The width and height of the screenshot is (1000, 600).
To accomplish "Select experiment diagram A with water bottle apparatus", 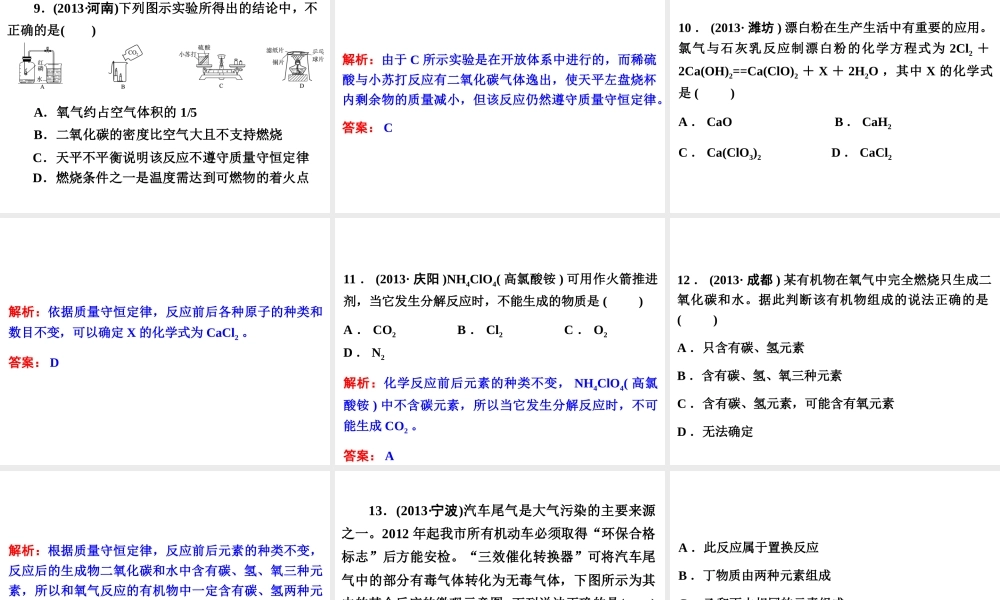I will pyautogui.click(x=41, y=66).
